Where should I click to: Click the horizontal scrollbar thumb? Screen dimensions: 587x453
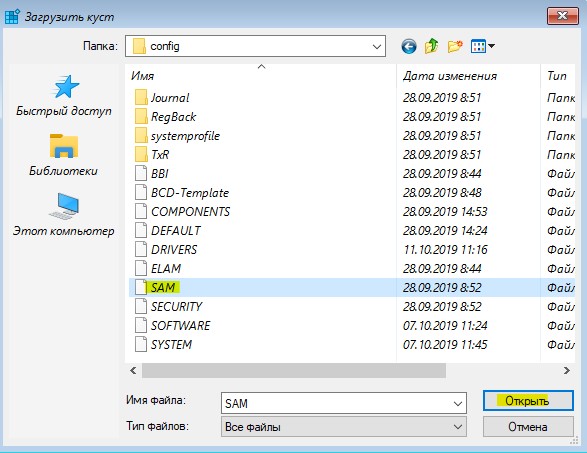pos(294,371)
